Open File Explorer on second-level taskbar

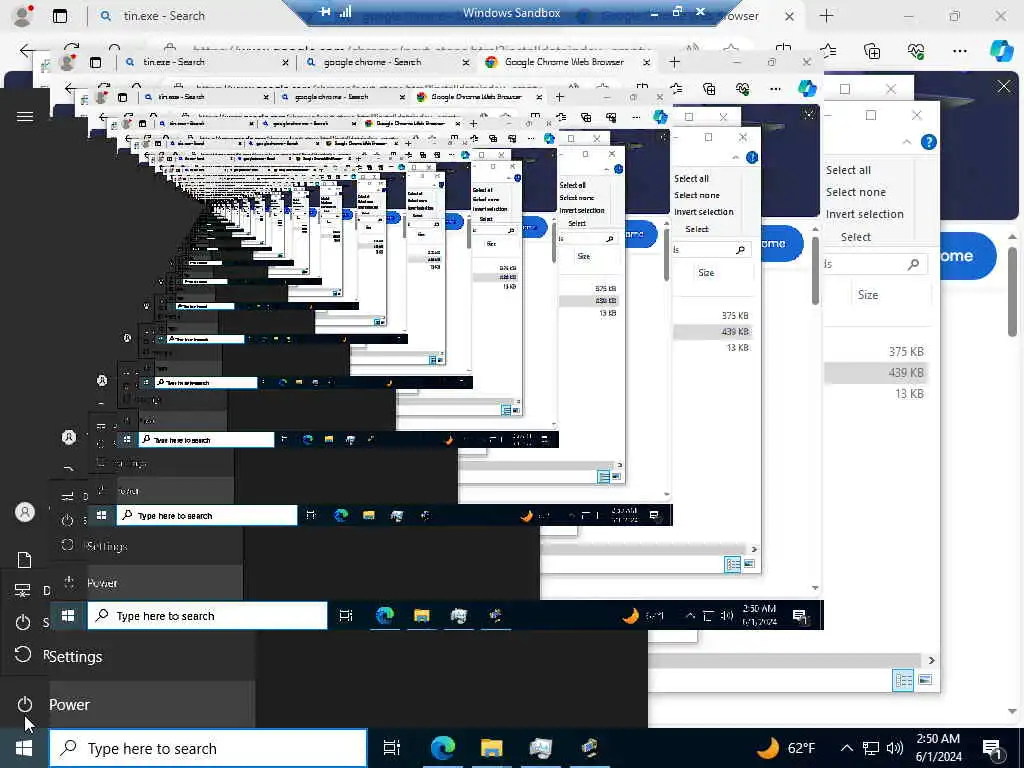click(422, 615)
